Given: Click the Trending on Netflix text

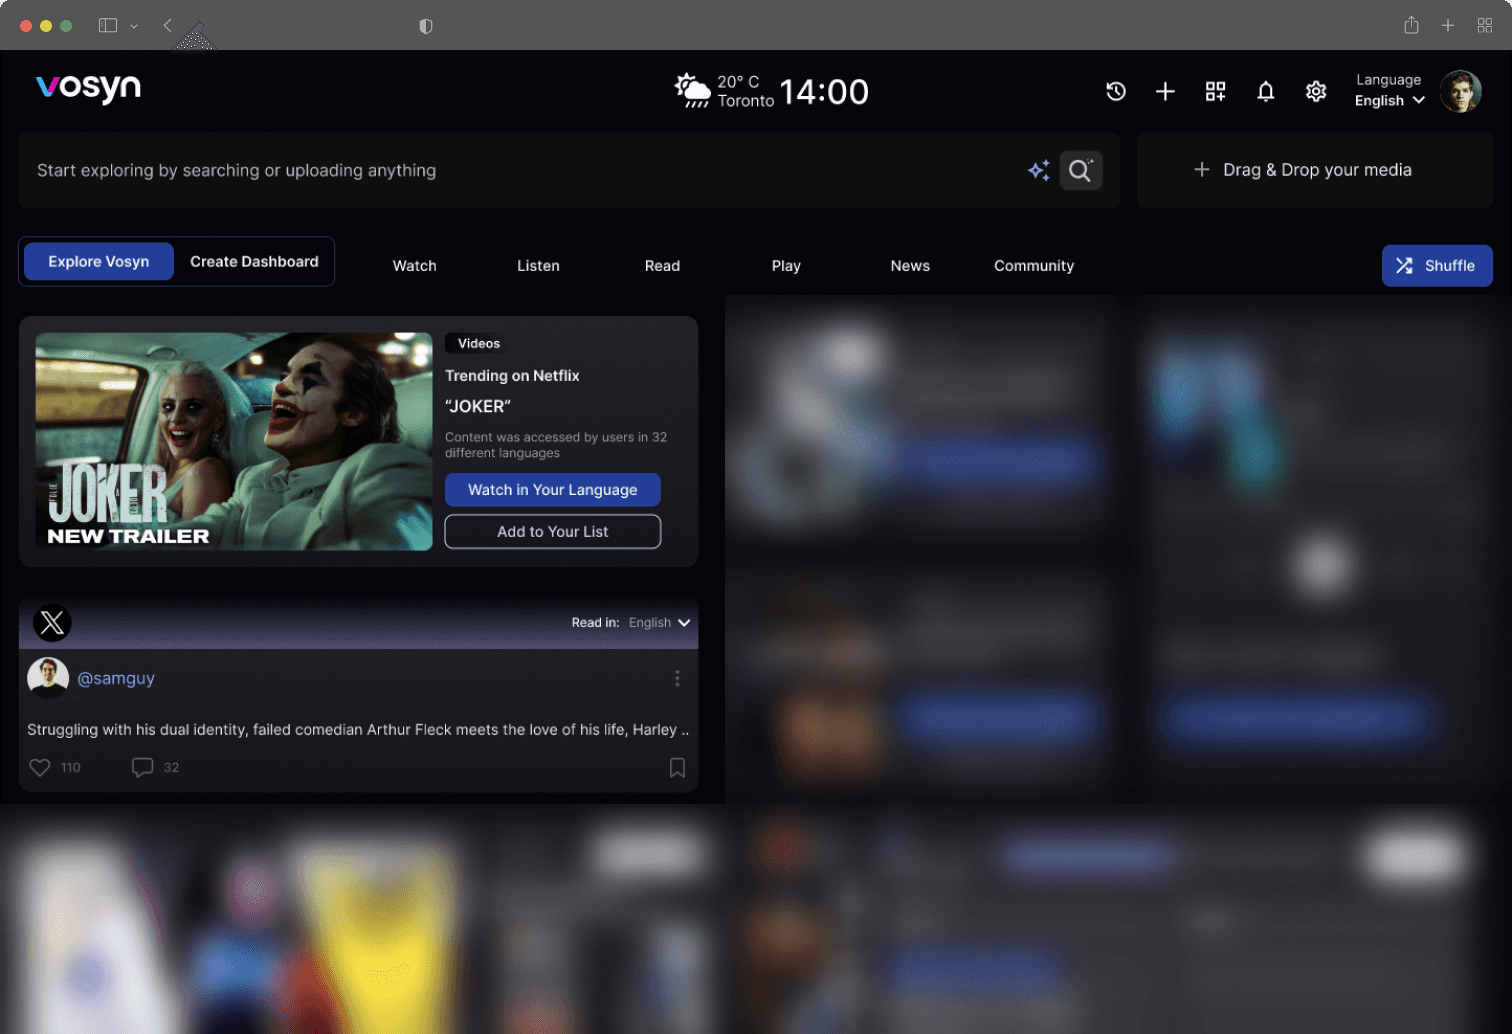Looking at the screenshot, I should coord(512,376).
